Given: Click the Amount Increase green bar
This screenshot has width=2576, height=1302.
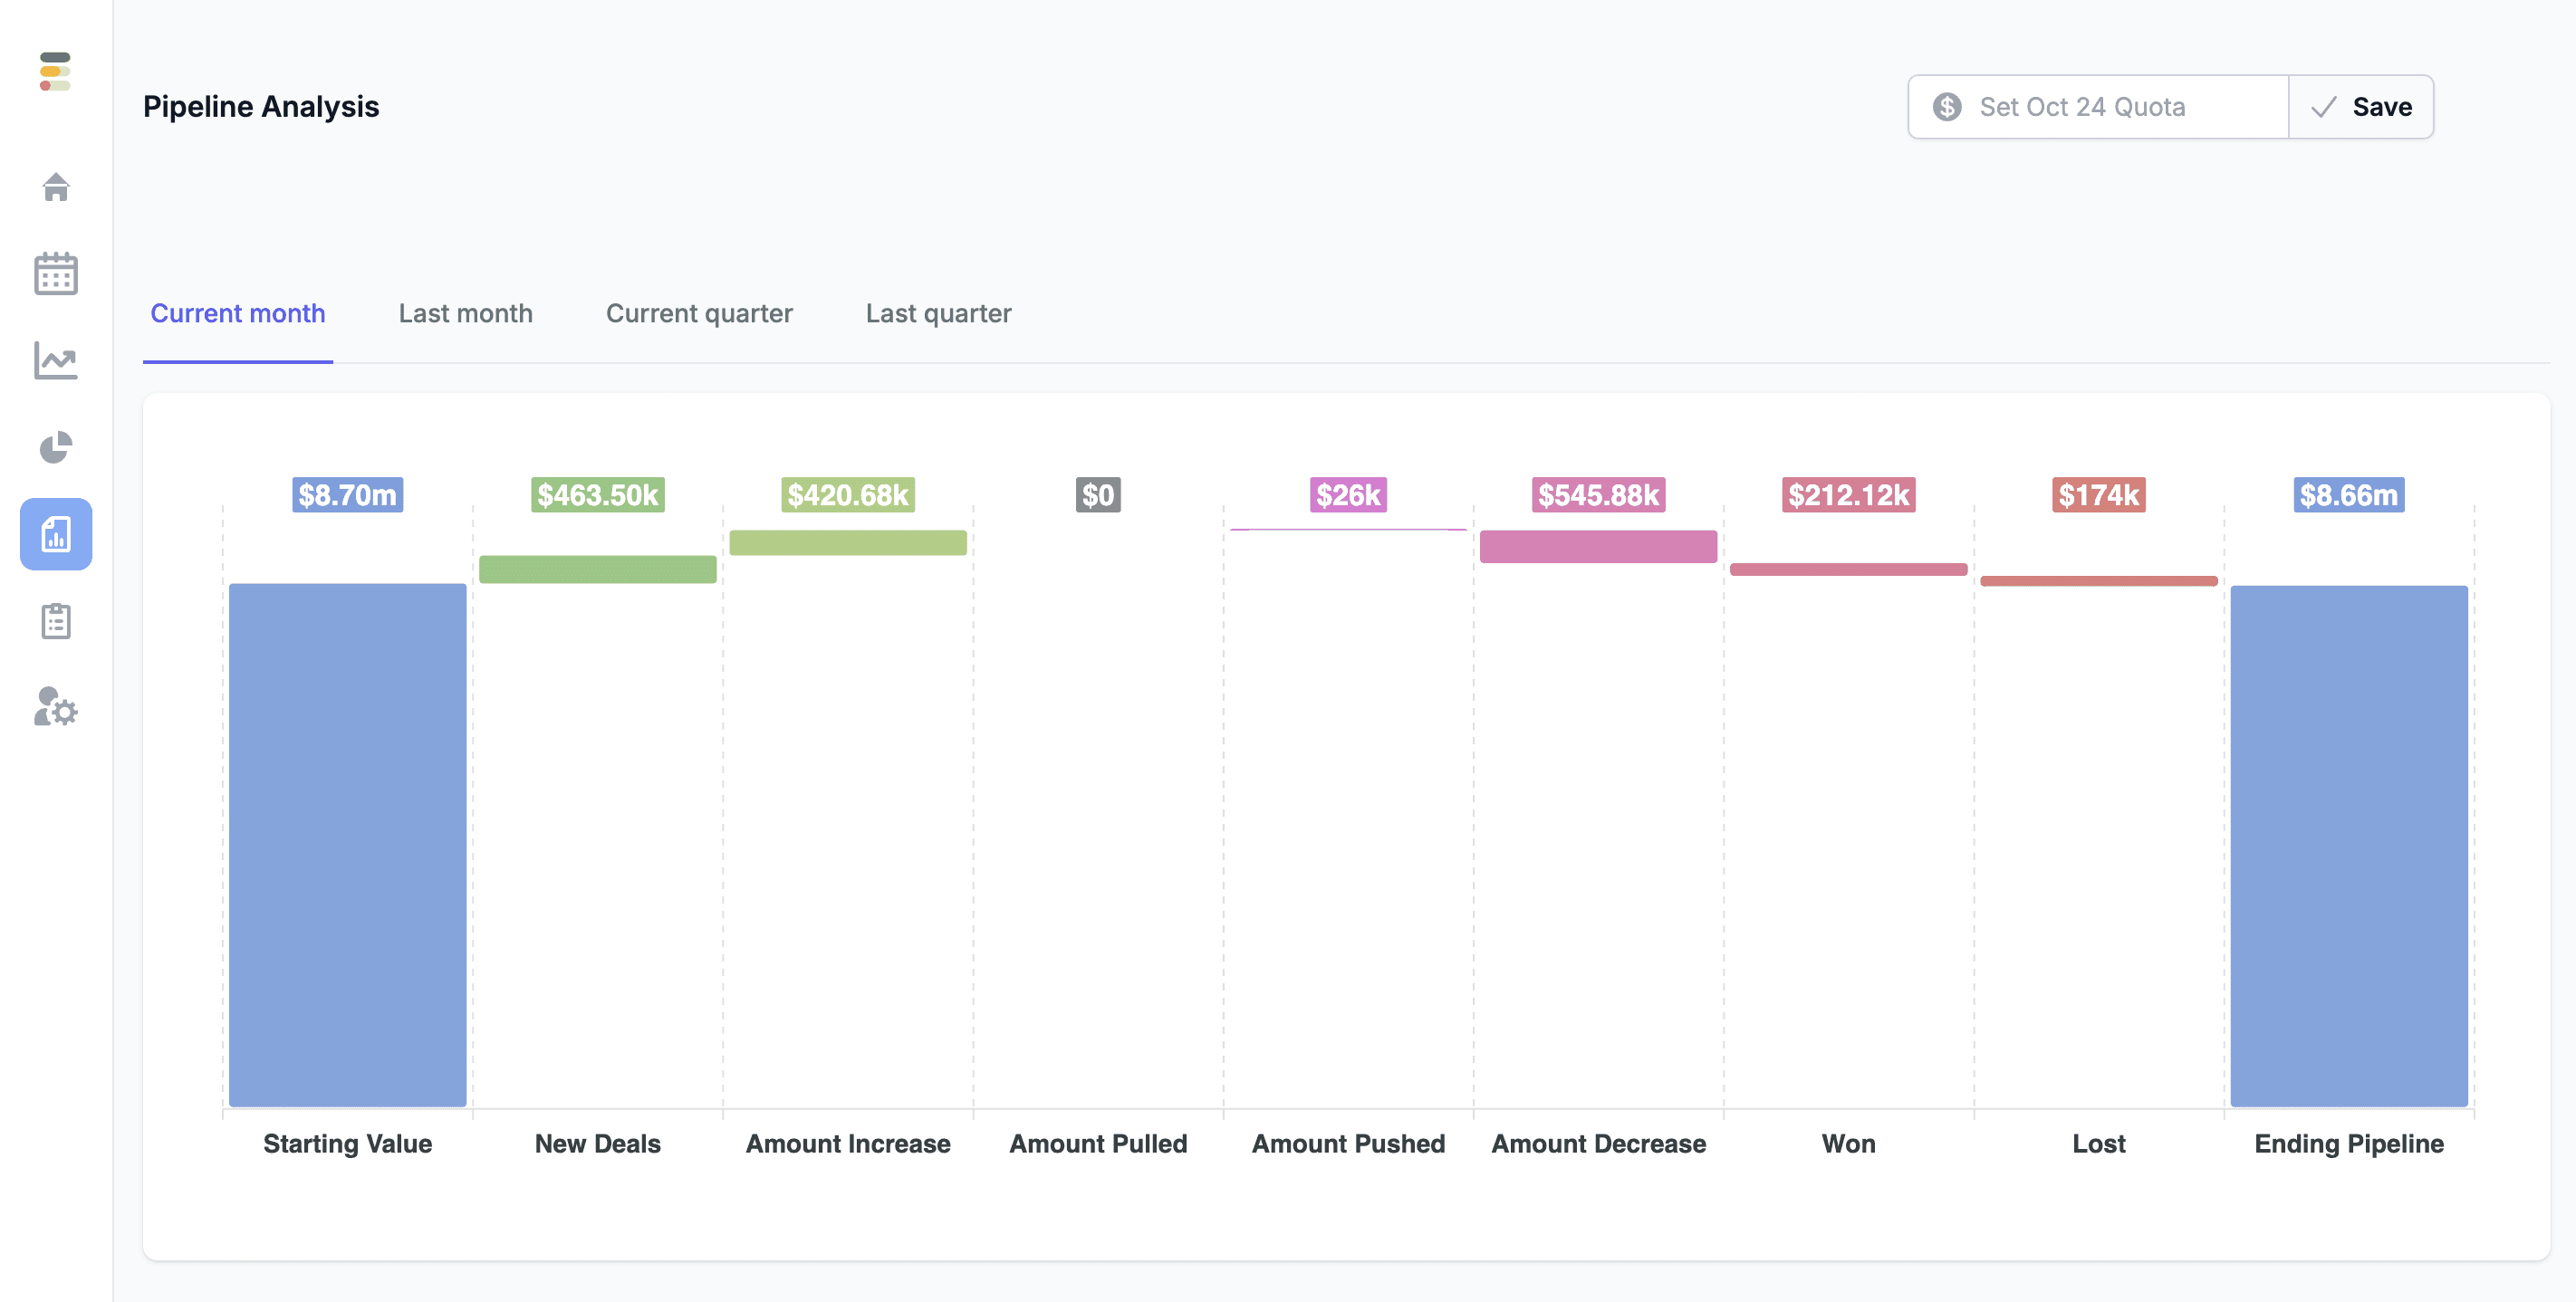Looking at the screenshot, I should [x=848, y=543].
